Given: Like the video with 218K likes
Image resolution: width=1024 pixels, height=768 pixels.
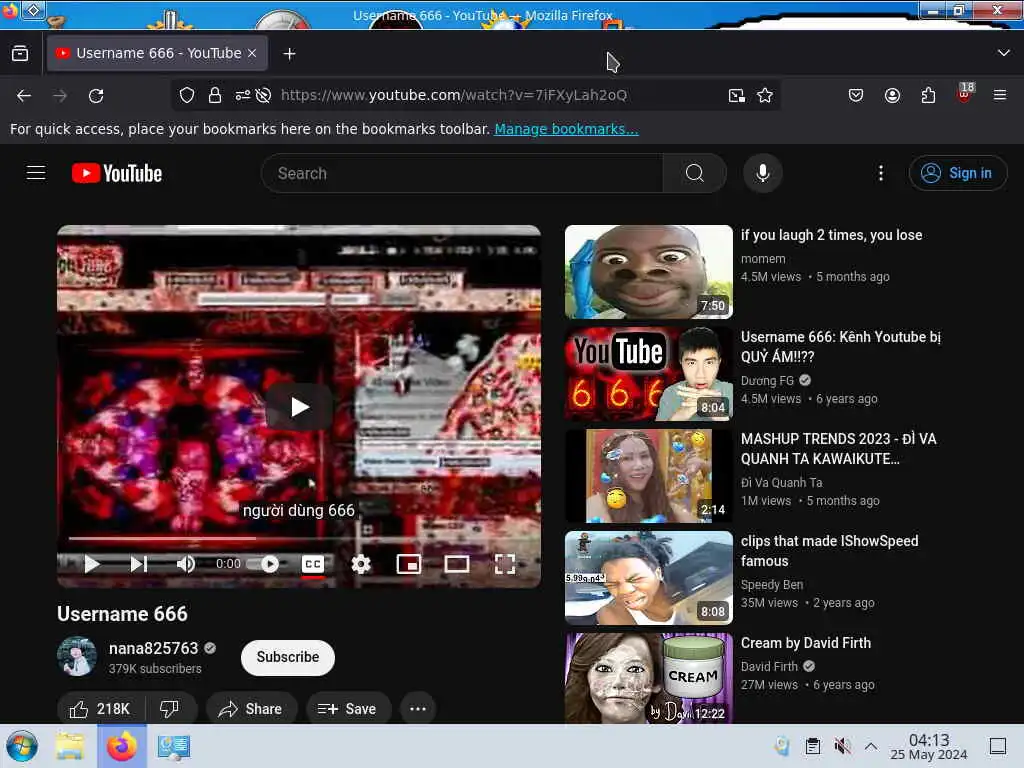Looking at the screenshot, I should pyautogui.click(x=100, y=709).
